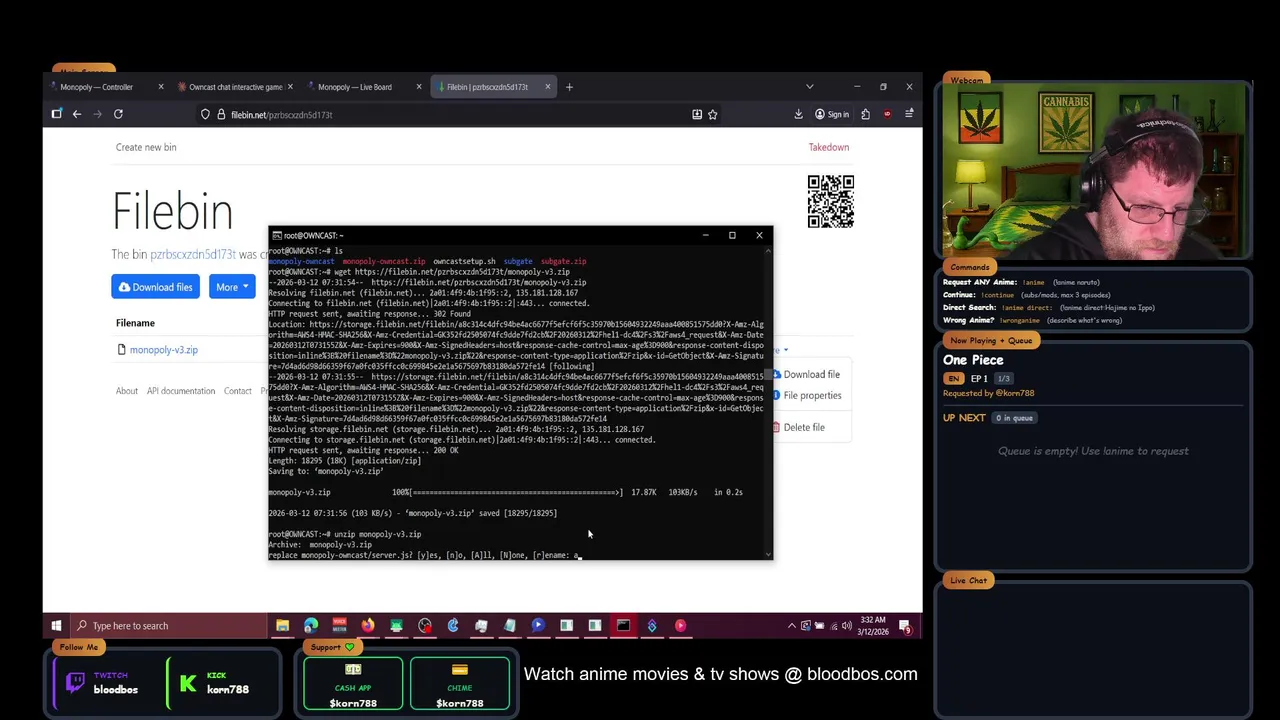Choose File properties from the file menu

coord(812,395)
